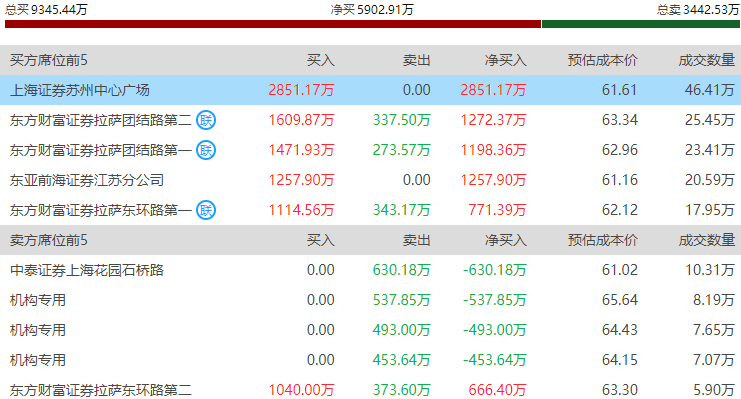Click buy value 1040.00万

[302, 390]
